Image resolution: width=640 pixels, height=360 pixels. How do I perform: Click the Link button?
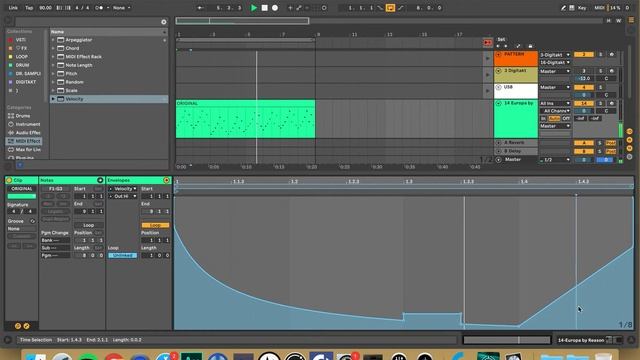click(x=13, y=8)
